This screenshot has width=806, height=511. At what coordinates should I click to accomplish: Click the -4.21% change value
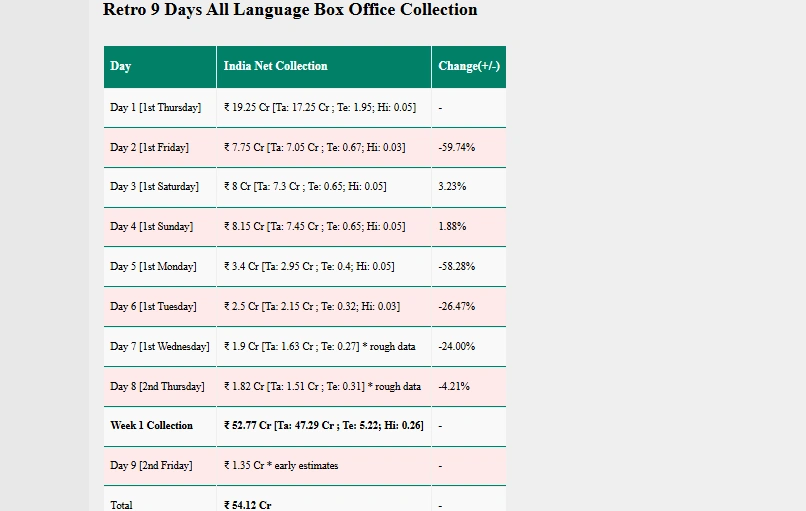pyautogui.click(x=454, y=387)
